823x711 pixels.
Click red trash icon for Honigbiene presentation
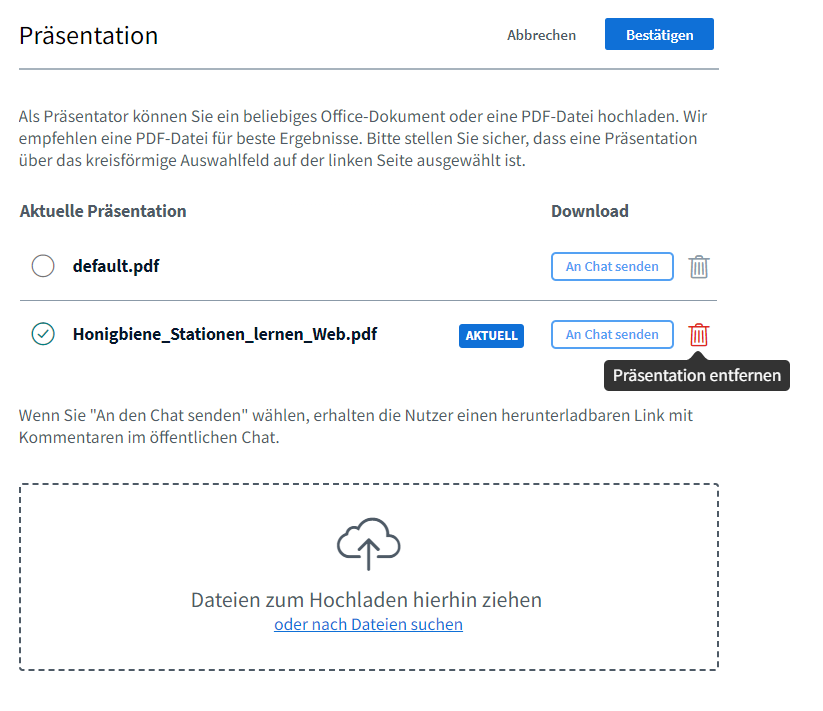click(x=699, y=335)
